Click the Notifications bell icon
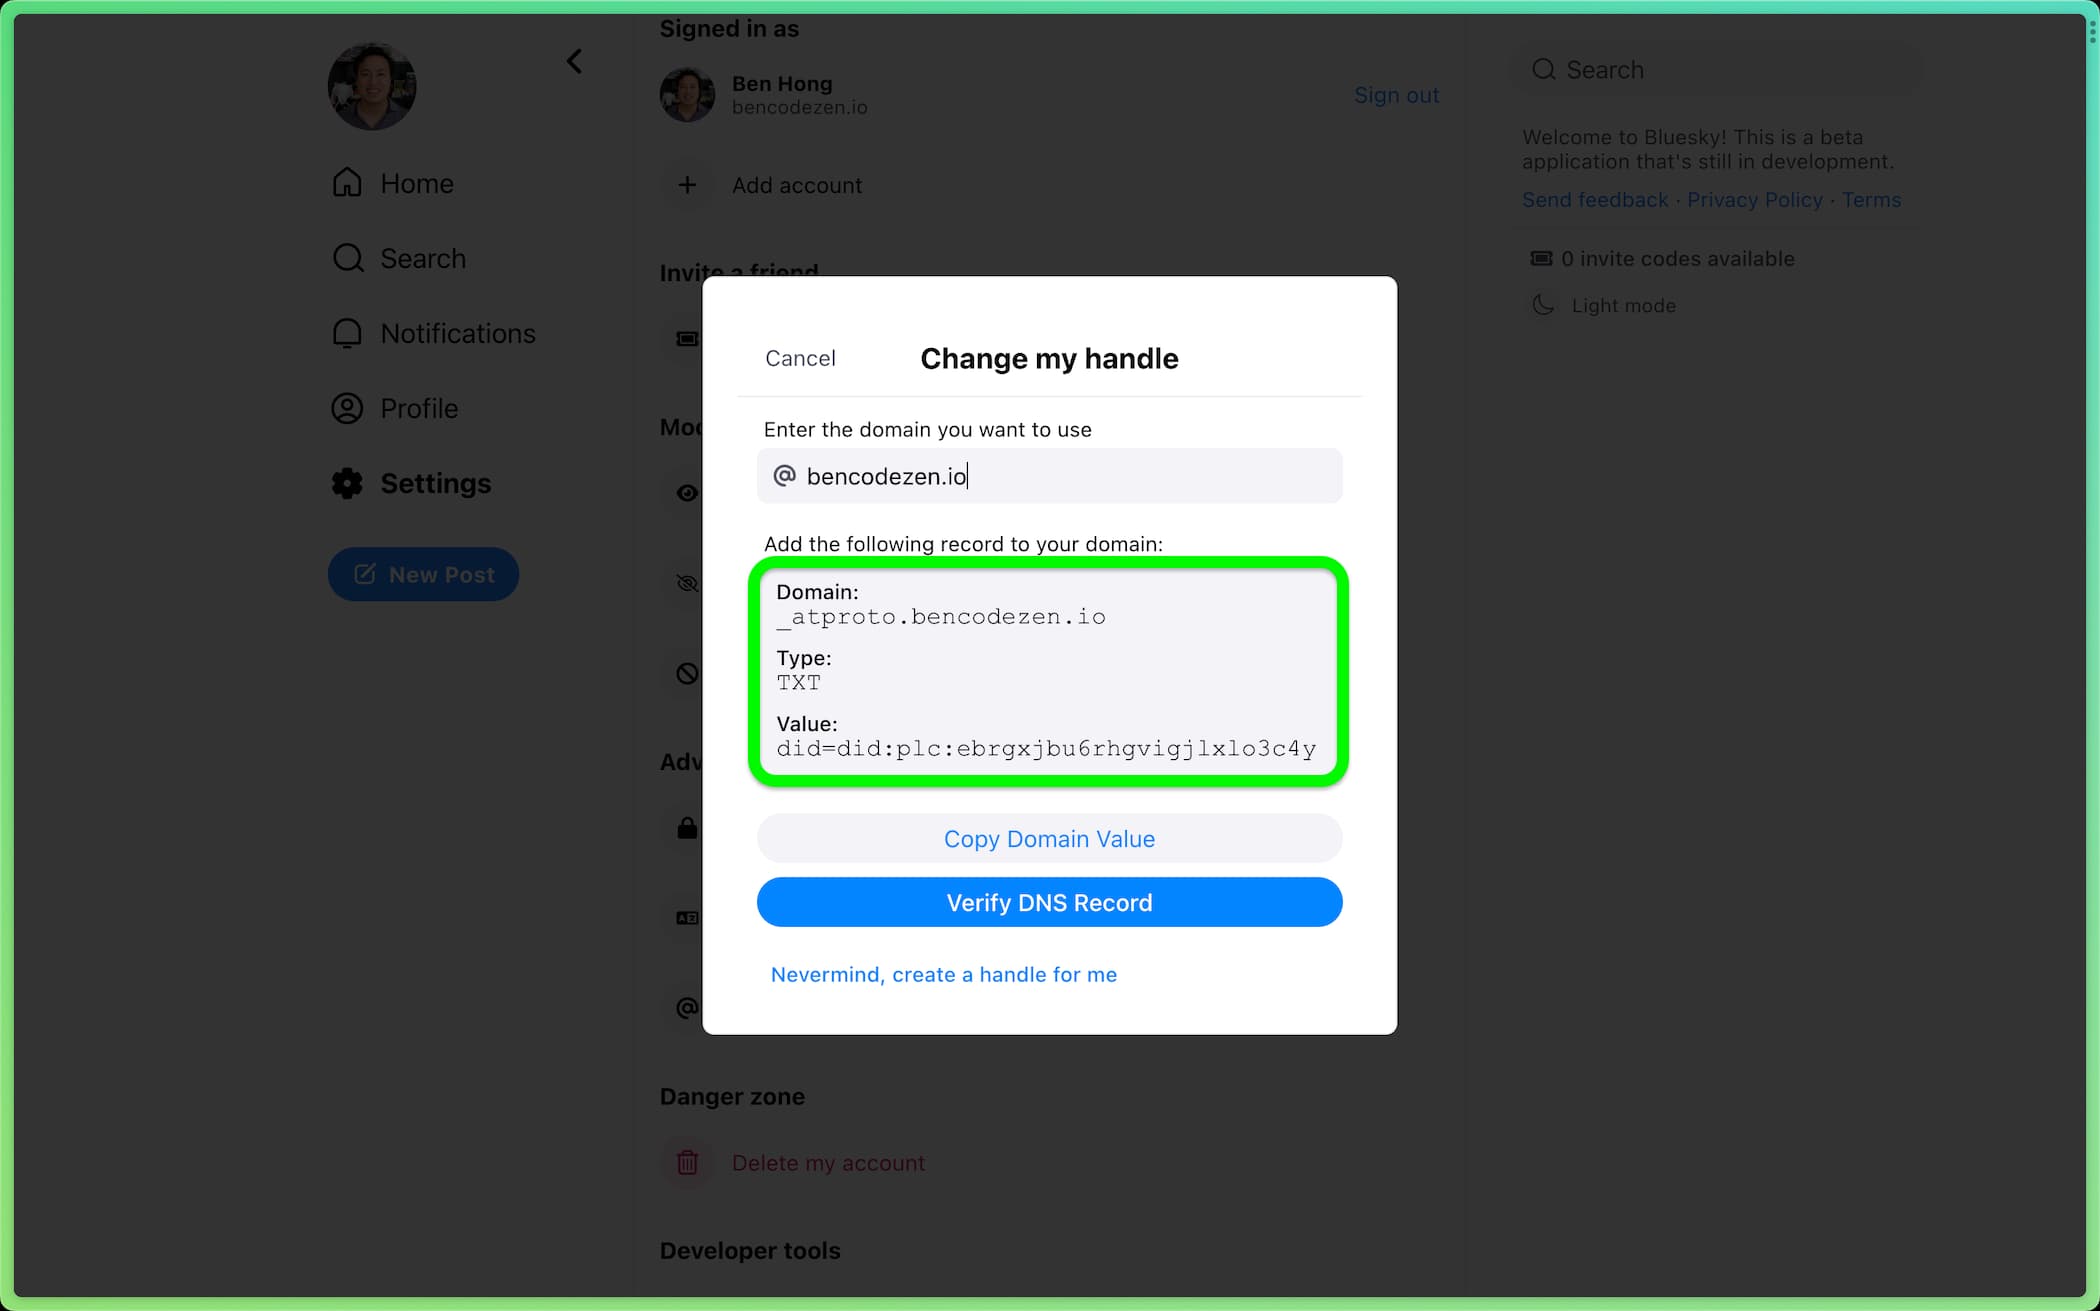 [x=349, y=334]
